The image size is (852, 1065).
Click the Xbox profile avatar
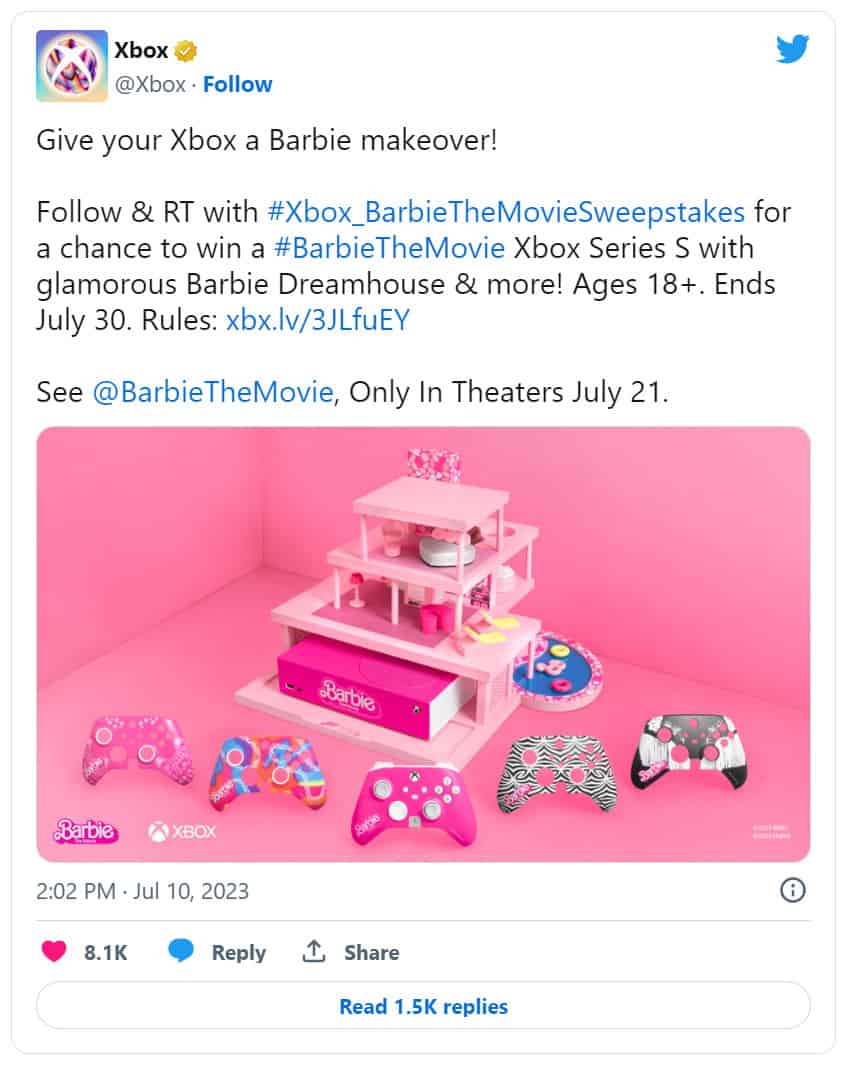coord(71,66)
